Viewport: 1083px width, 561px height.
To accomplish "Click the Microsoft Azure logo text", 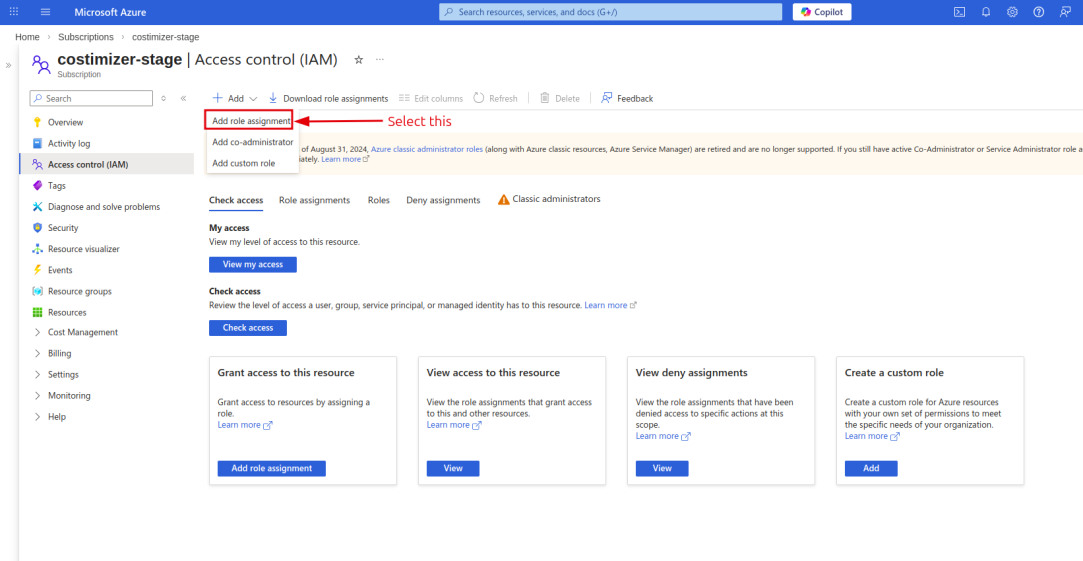I will 110,12.
